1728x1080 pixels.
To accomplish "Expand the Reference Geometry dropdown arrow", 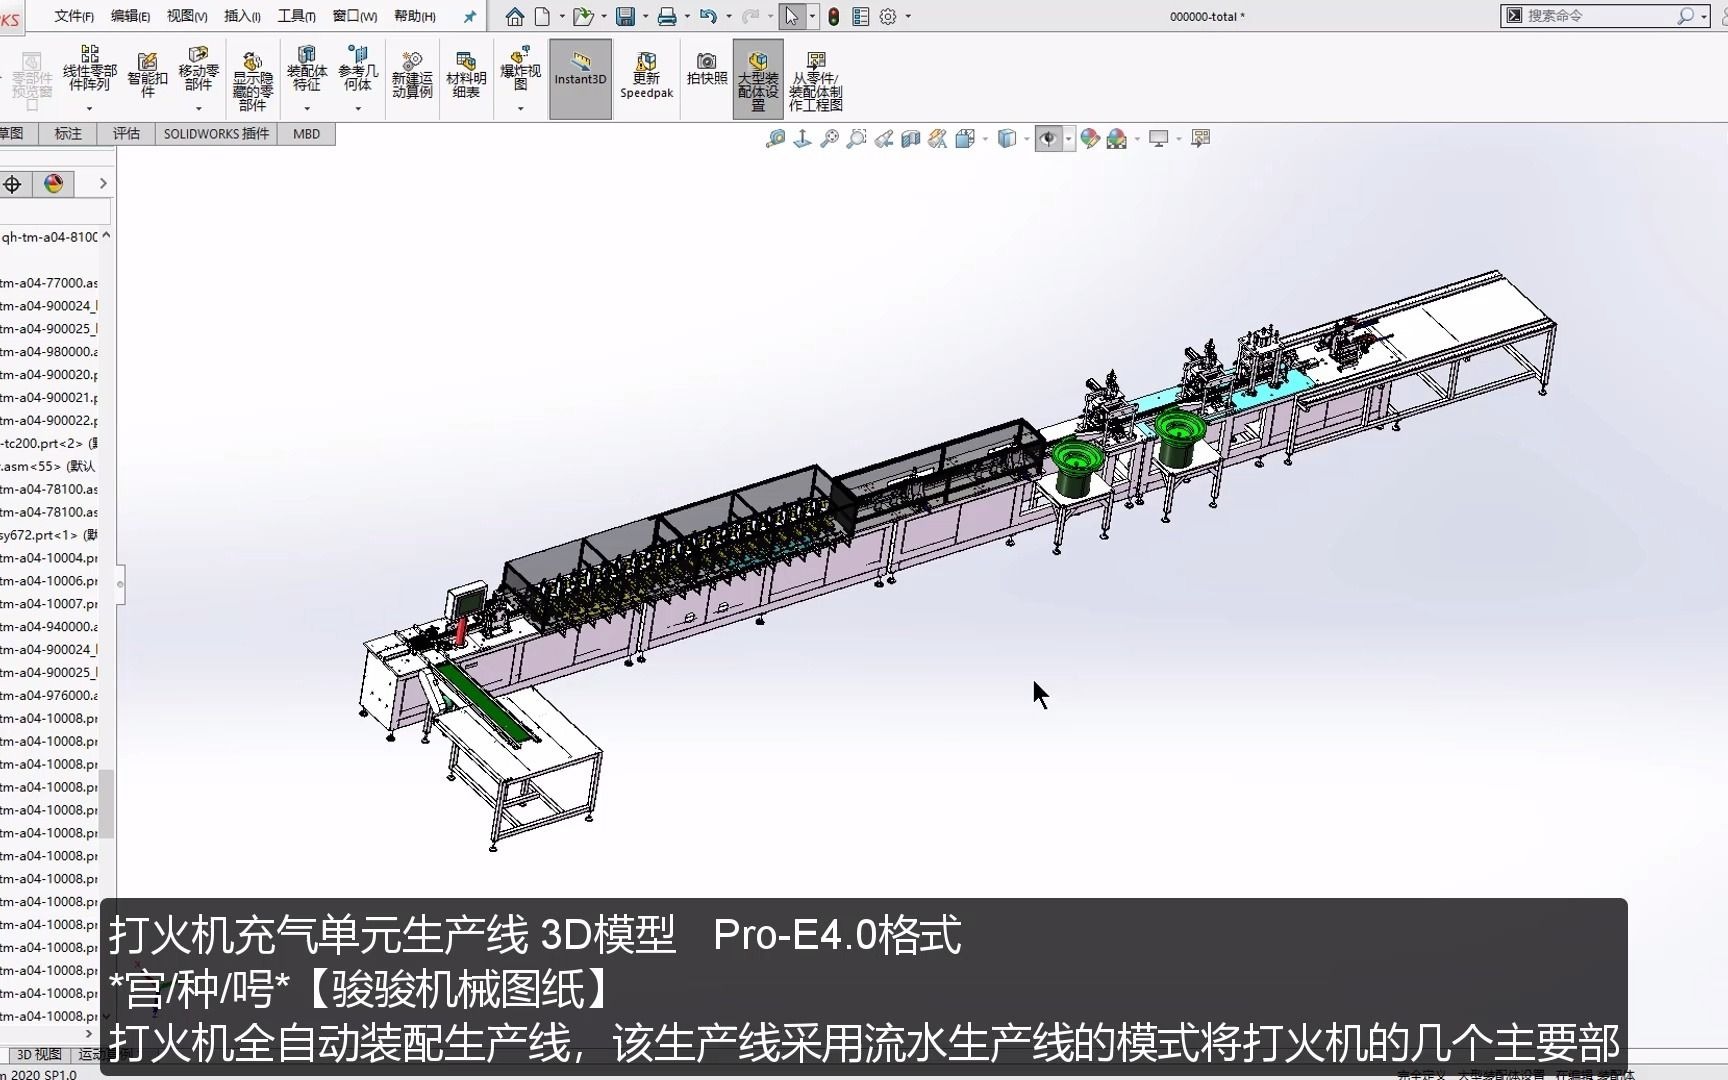I will pyautogui.click(x=358, y=108).
